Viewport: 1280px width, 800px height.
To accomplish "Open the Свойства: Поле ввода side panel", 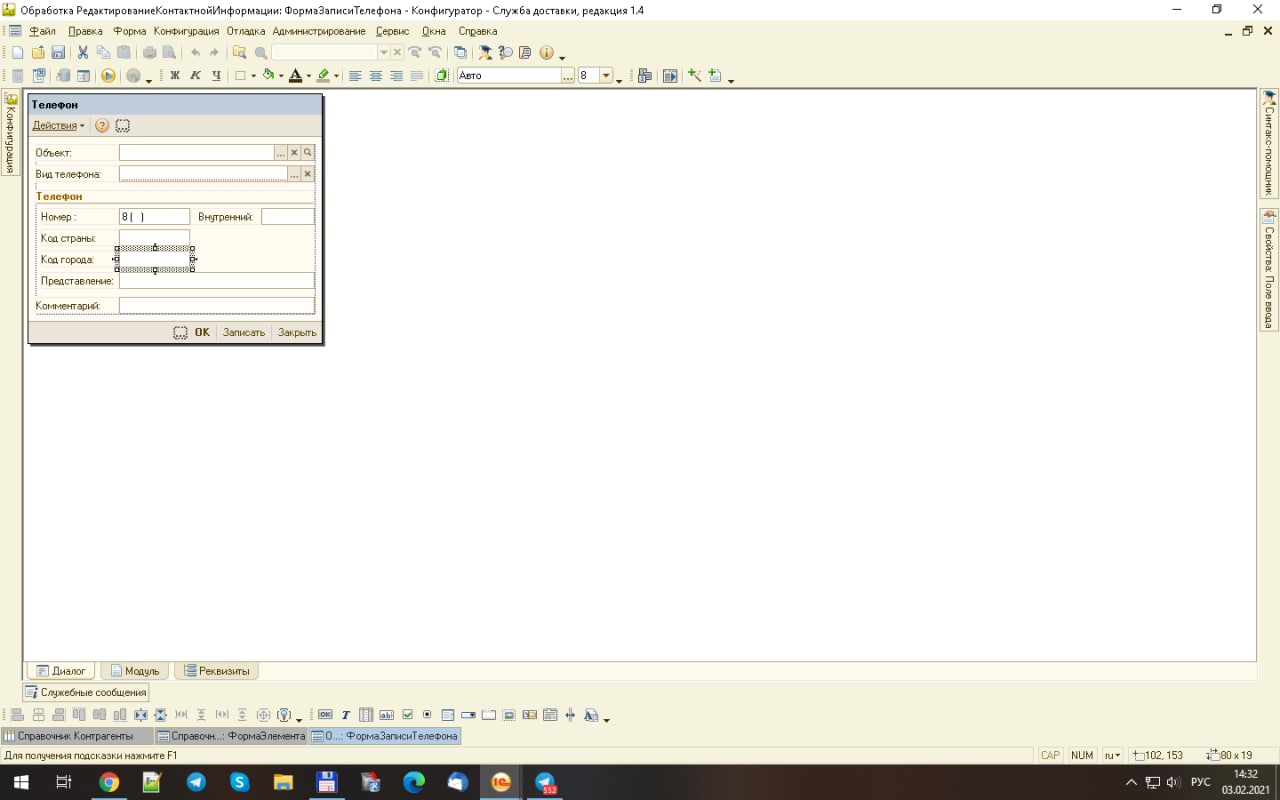I will click(x=1269, y=269).
